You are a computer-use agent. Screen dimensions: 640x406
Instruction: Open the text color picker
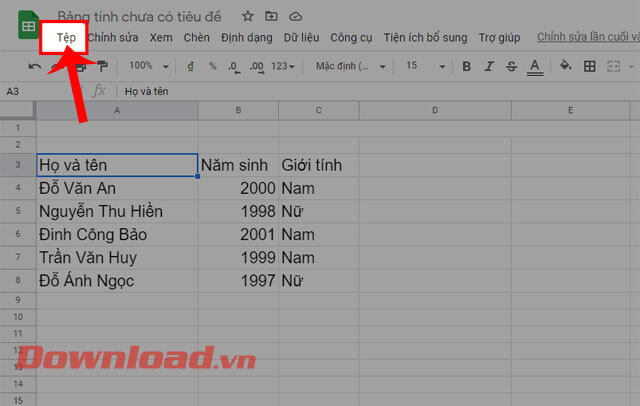click(535, 67)
